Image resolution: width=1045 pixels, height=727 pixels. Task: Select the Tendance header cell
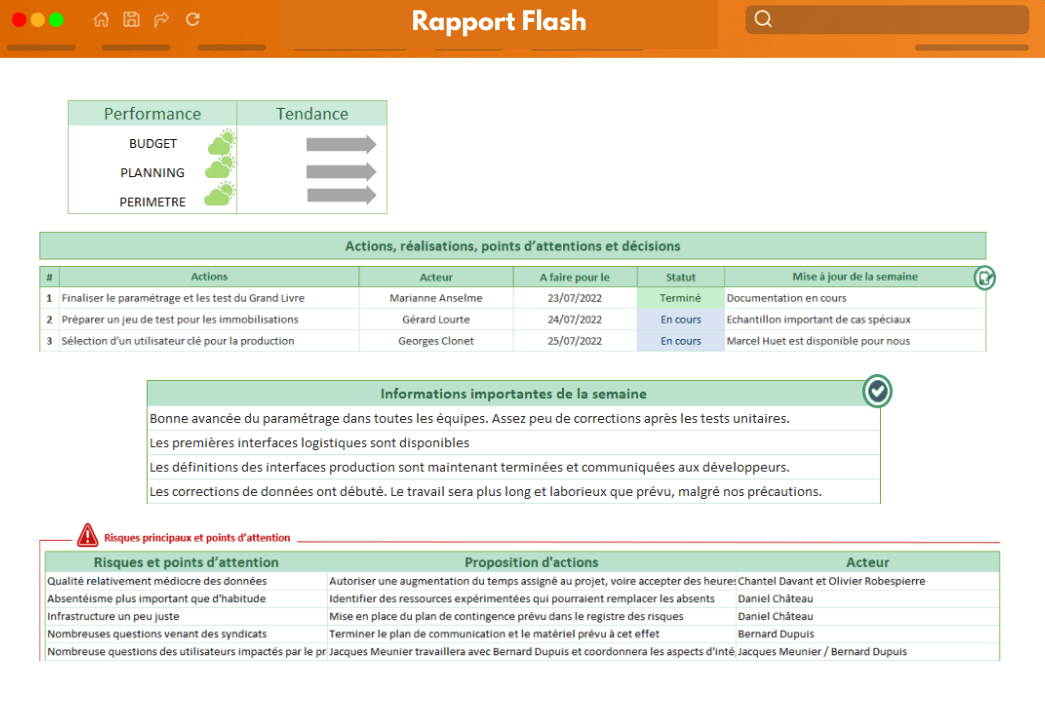click(x=312, y=114)
